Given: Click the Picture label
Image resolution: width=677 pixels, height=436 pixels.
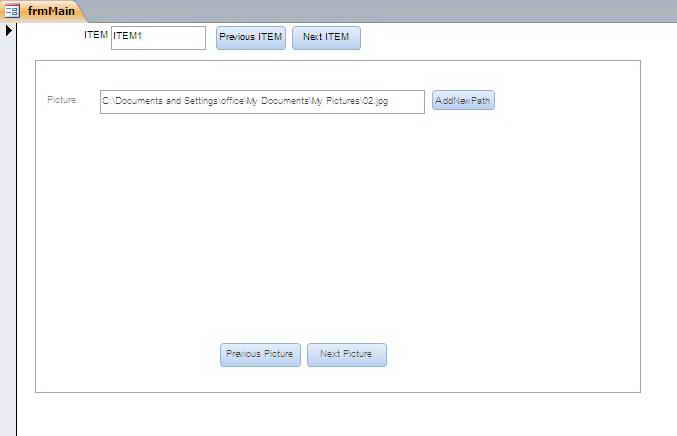Looking at the screenshot, I should tap(62, 100).
